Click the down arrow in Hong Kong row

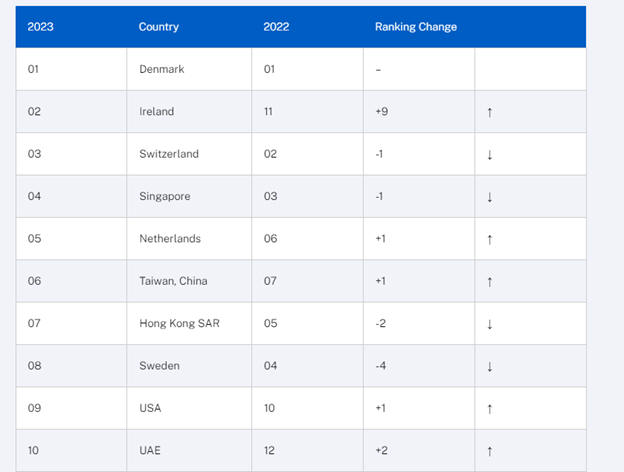pyautogui.click(x=489, y=324)
